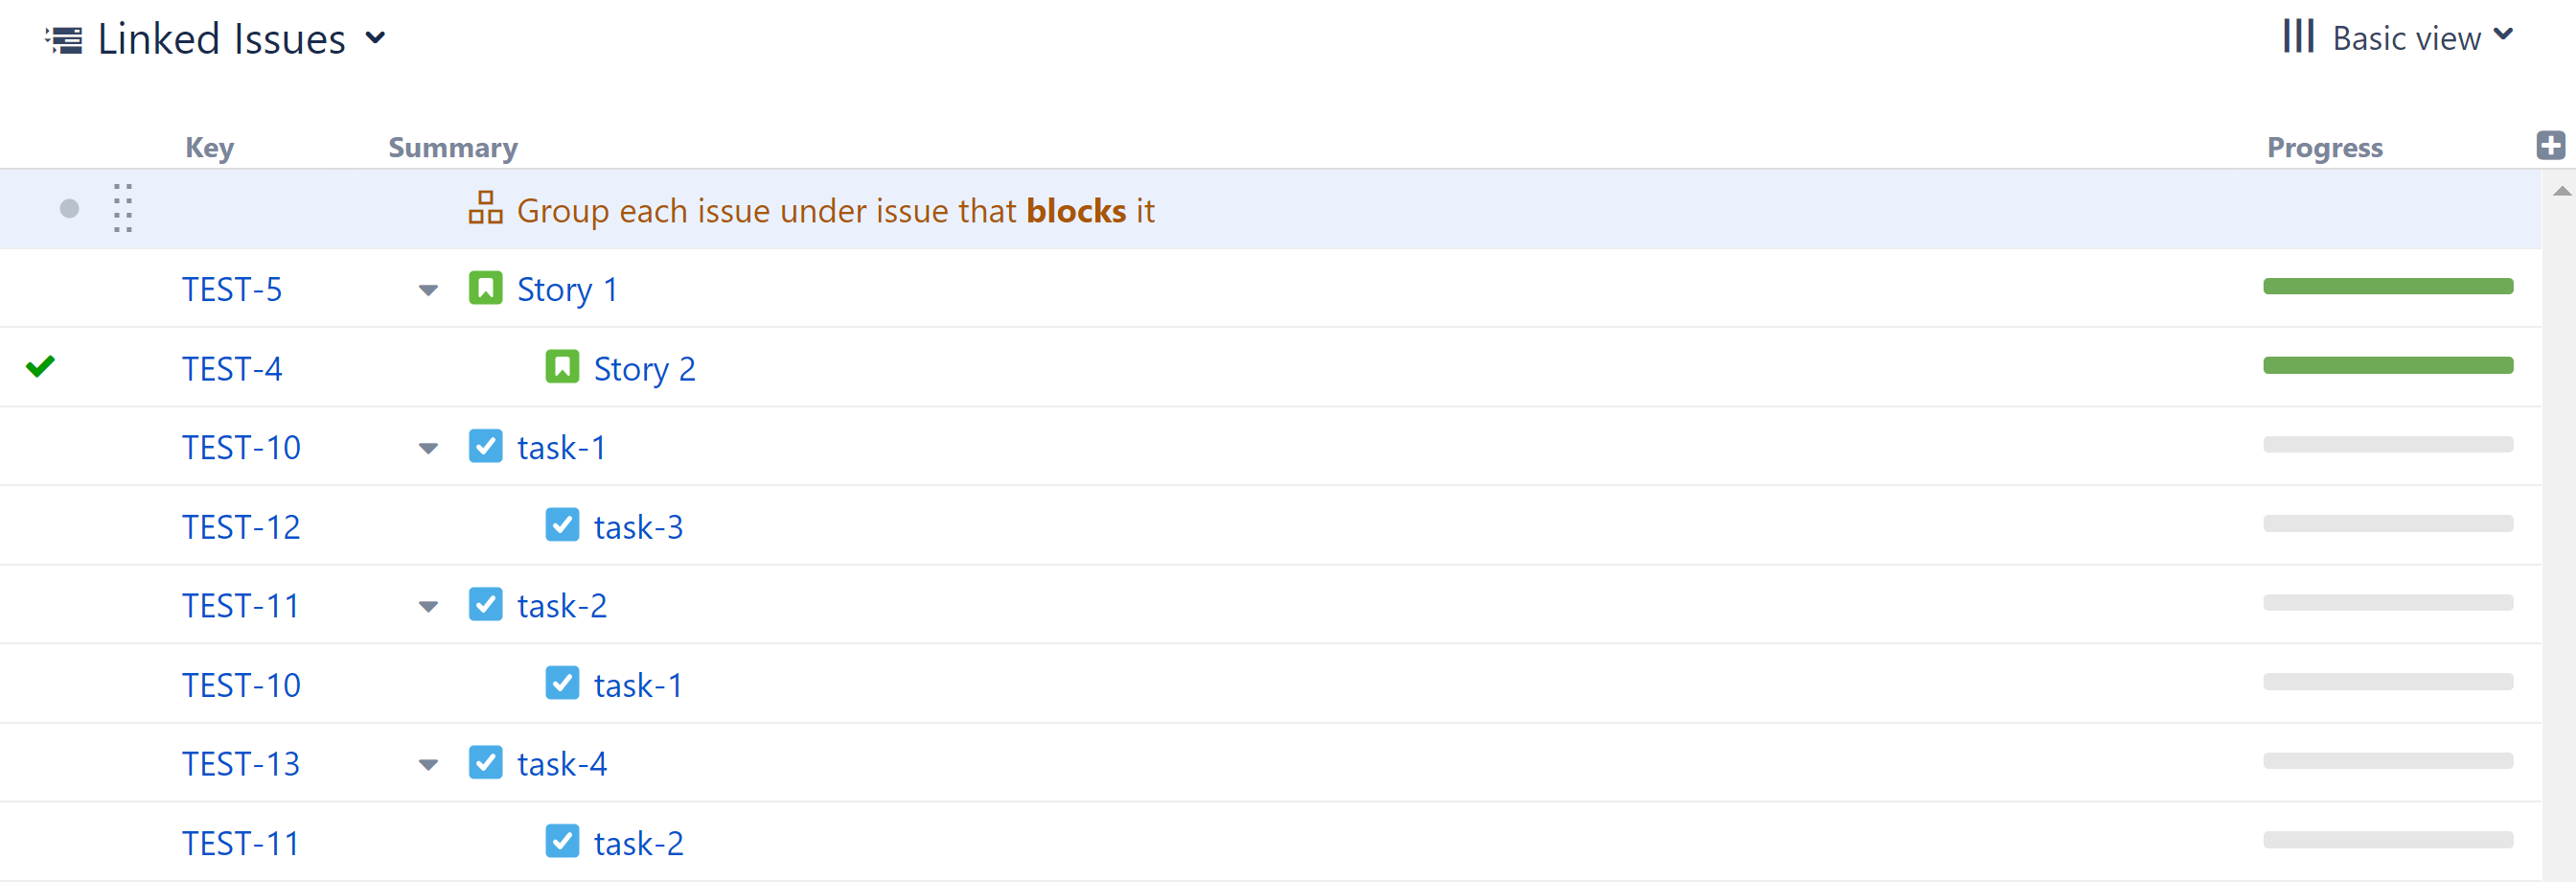Click the drag handle on the grouping row
Image resolution: width=2576 pixels, height=882 pixels.
122,209
